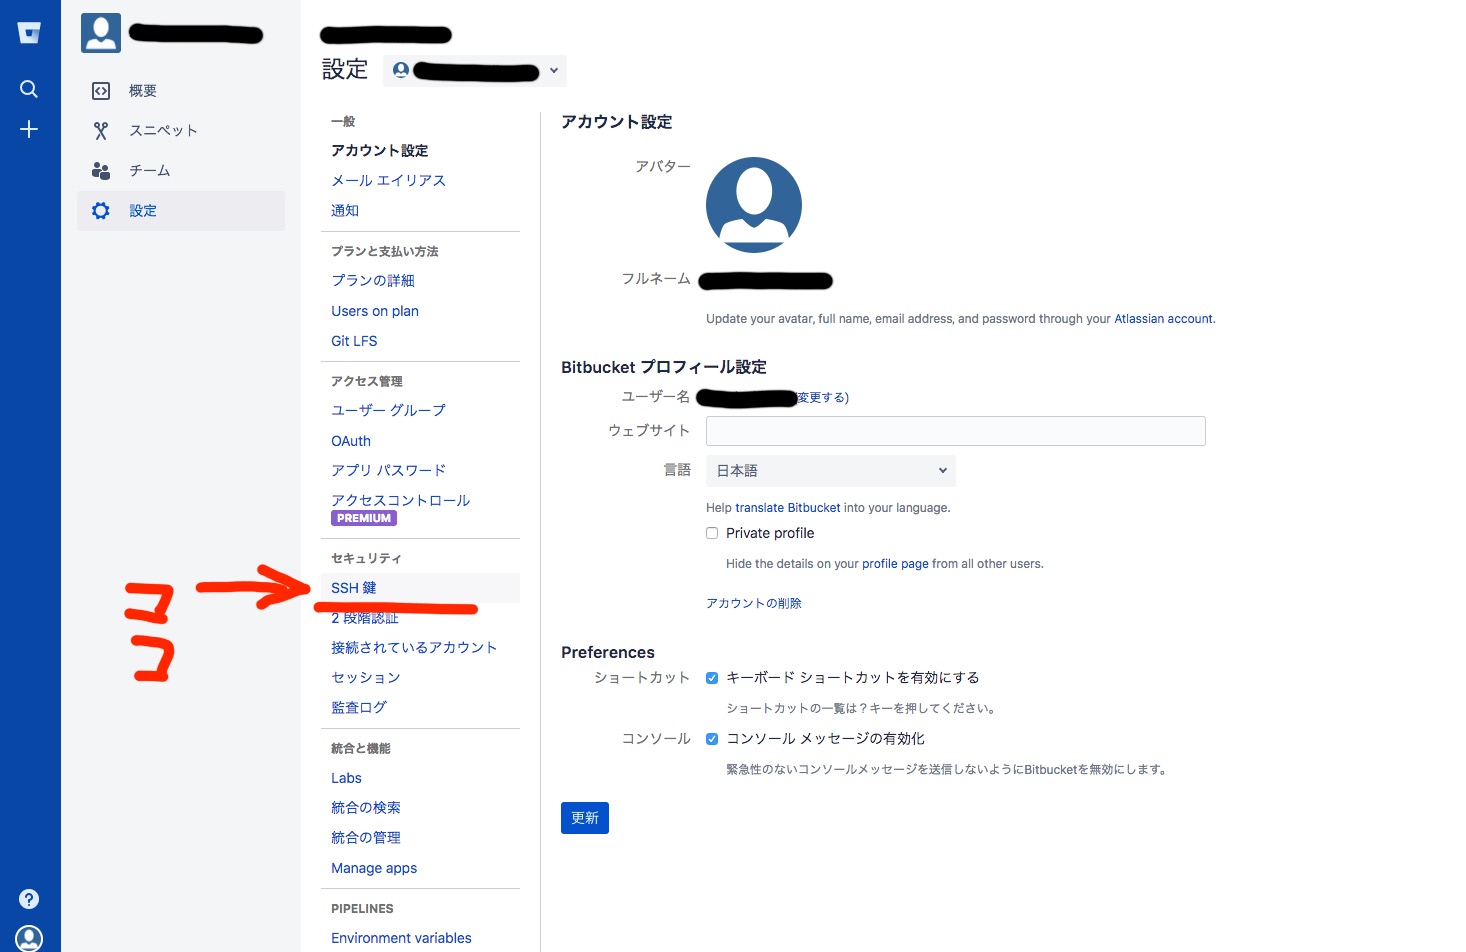Click the Bitbucket logo
The height and width of the screenshot is (952, 1466).
click(29, 31)
